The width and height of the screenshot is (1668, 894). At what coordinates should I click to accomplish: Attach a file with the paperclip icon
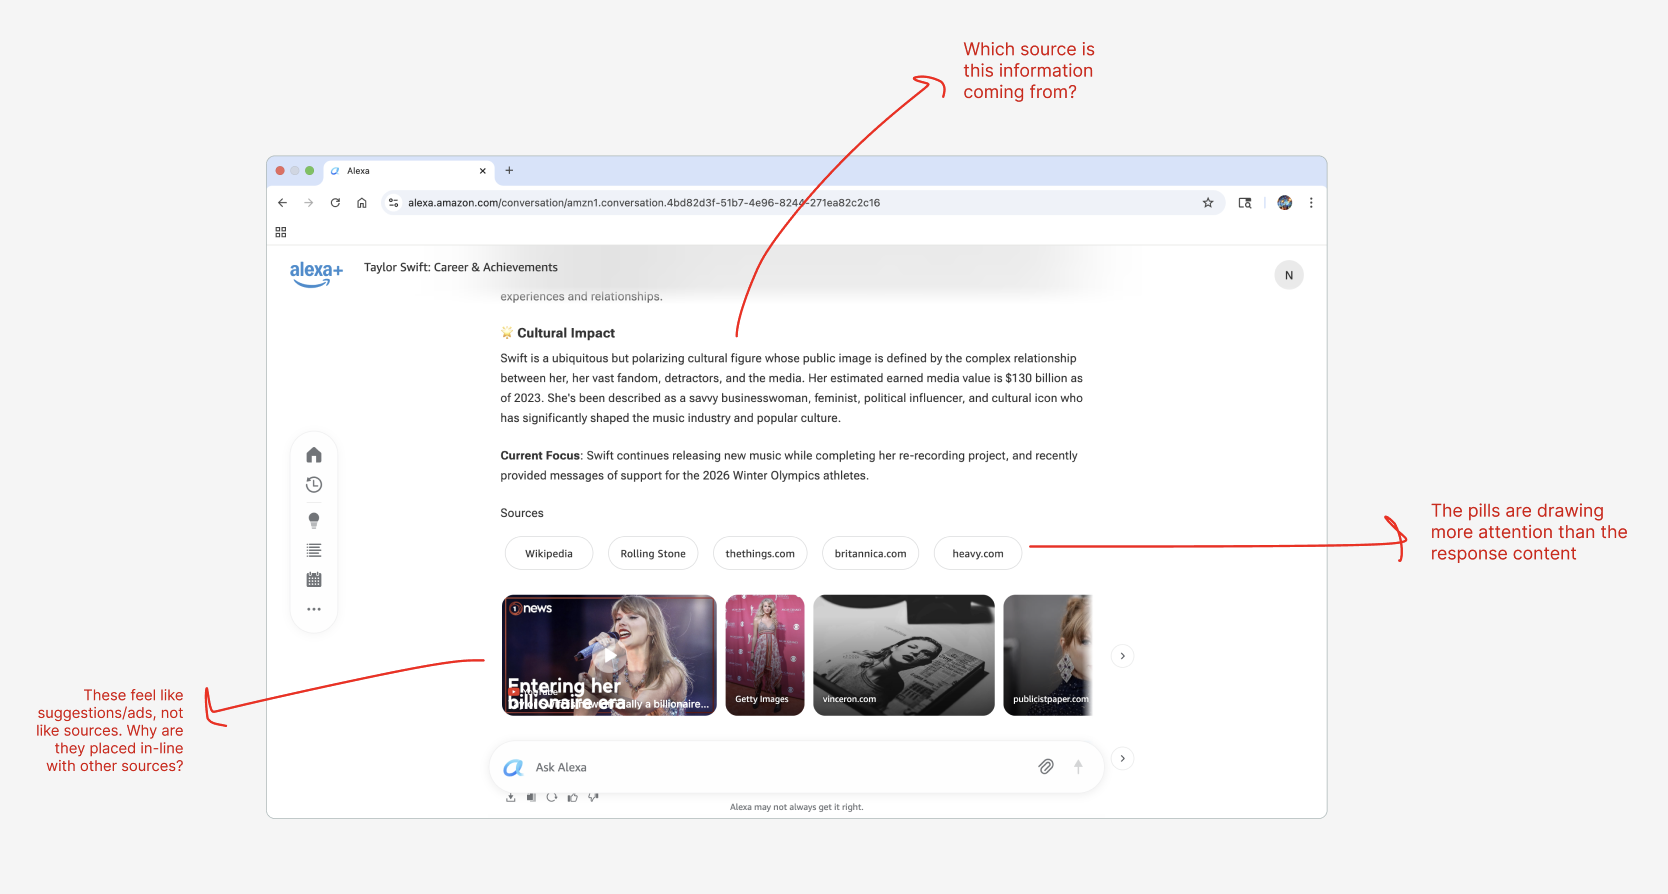[x=1046, y=767]
